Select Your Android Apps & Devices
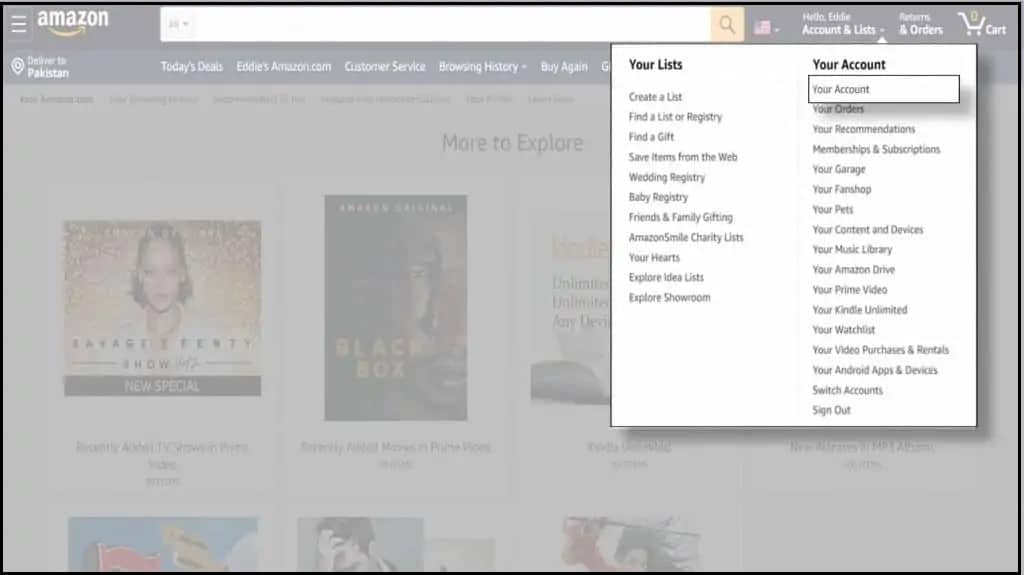Viewport: 1024px width, 575px height. (874, 370)
